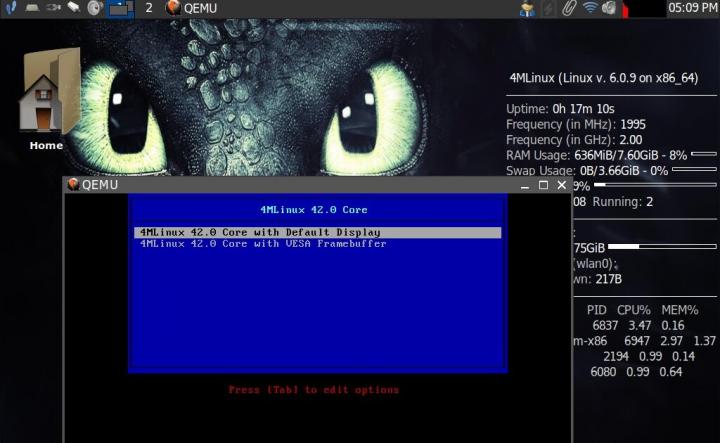Click the lightning bolt power tray icon

[x=548, y=8]
